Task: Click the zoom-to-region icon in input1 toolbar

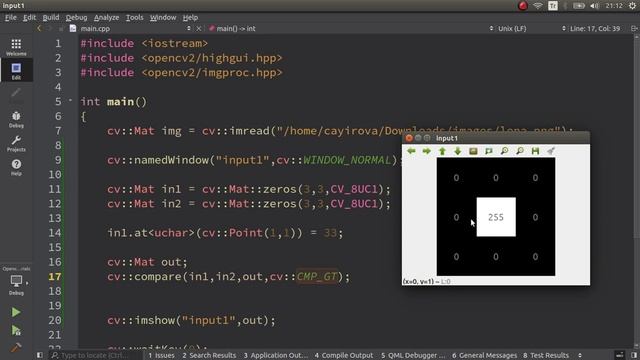Action: (489, 151)
